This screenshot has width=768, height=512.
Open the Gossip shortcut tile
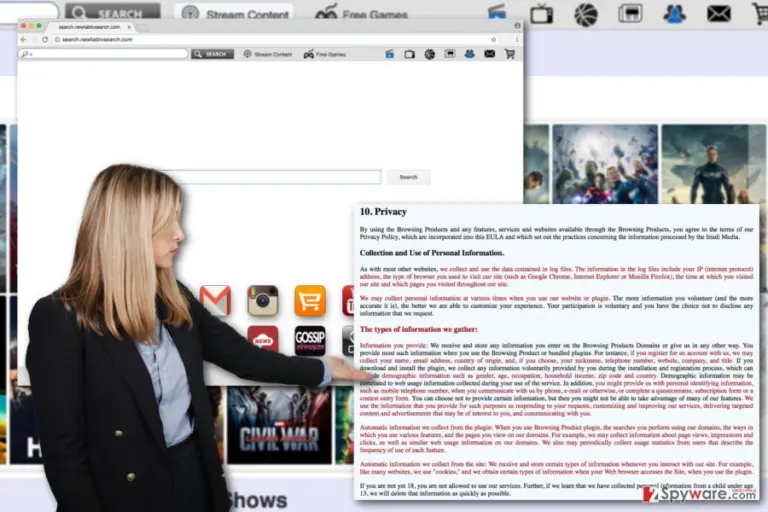tap(310, 341)
